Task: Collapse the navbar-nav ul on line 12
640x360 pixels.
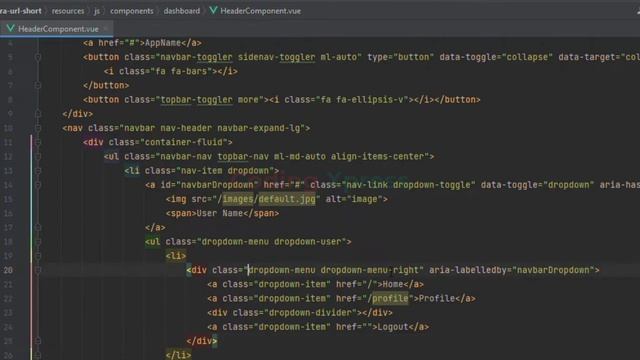Action: (x=38, y=156)
